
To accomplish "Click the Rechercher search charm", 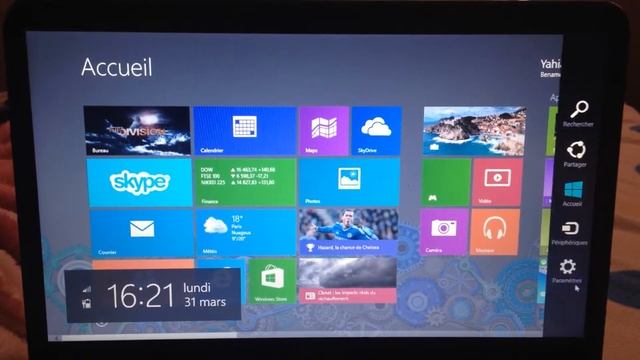I will pyautogui.click(x=578, y=114).
